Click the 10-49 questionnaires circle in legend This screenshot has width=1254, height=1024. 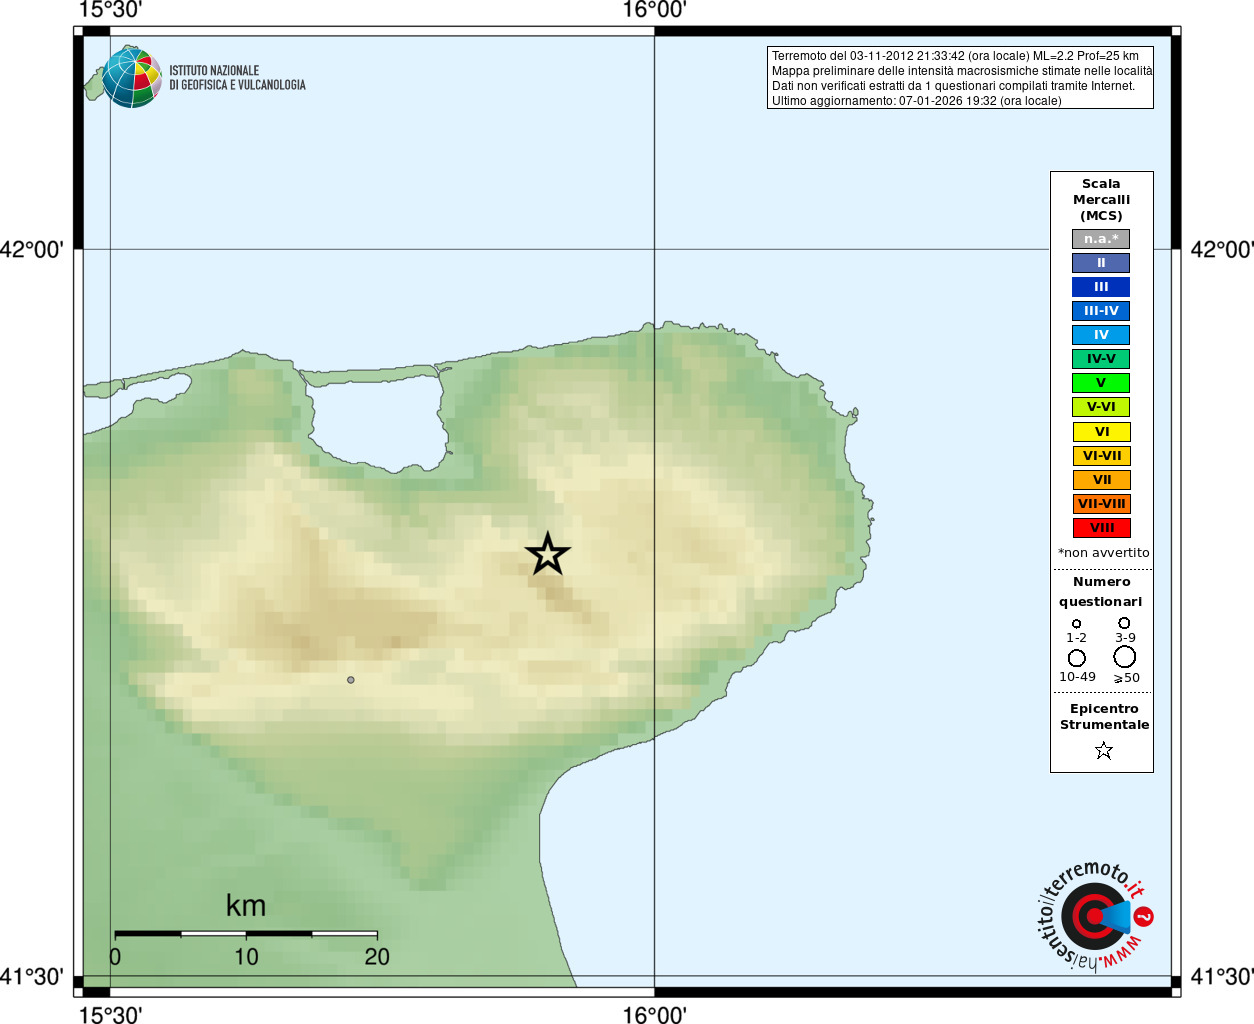click(1077, 658)
